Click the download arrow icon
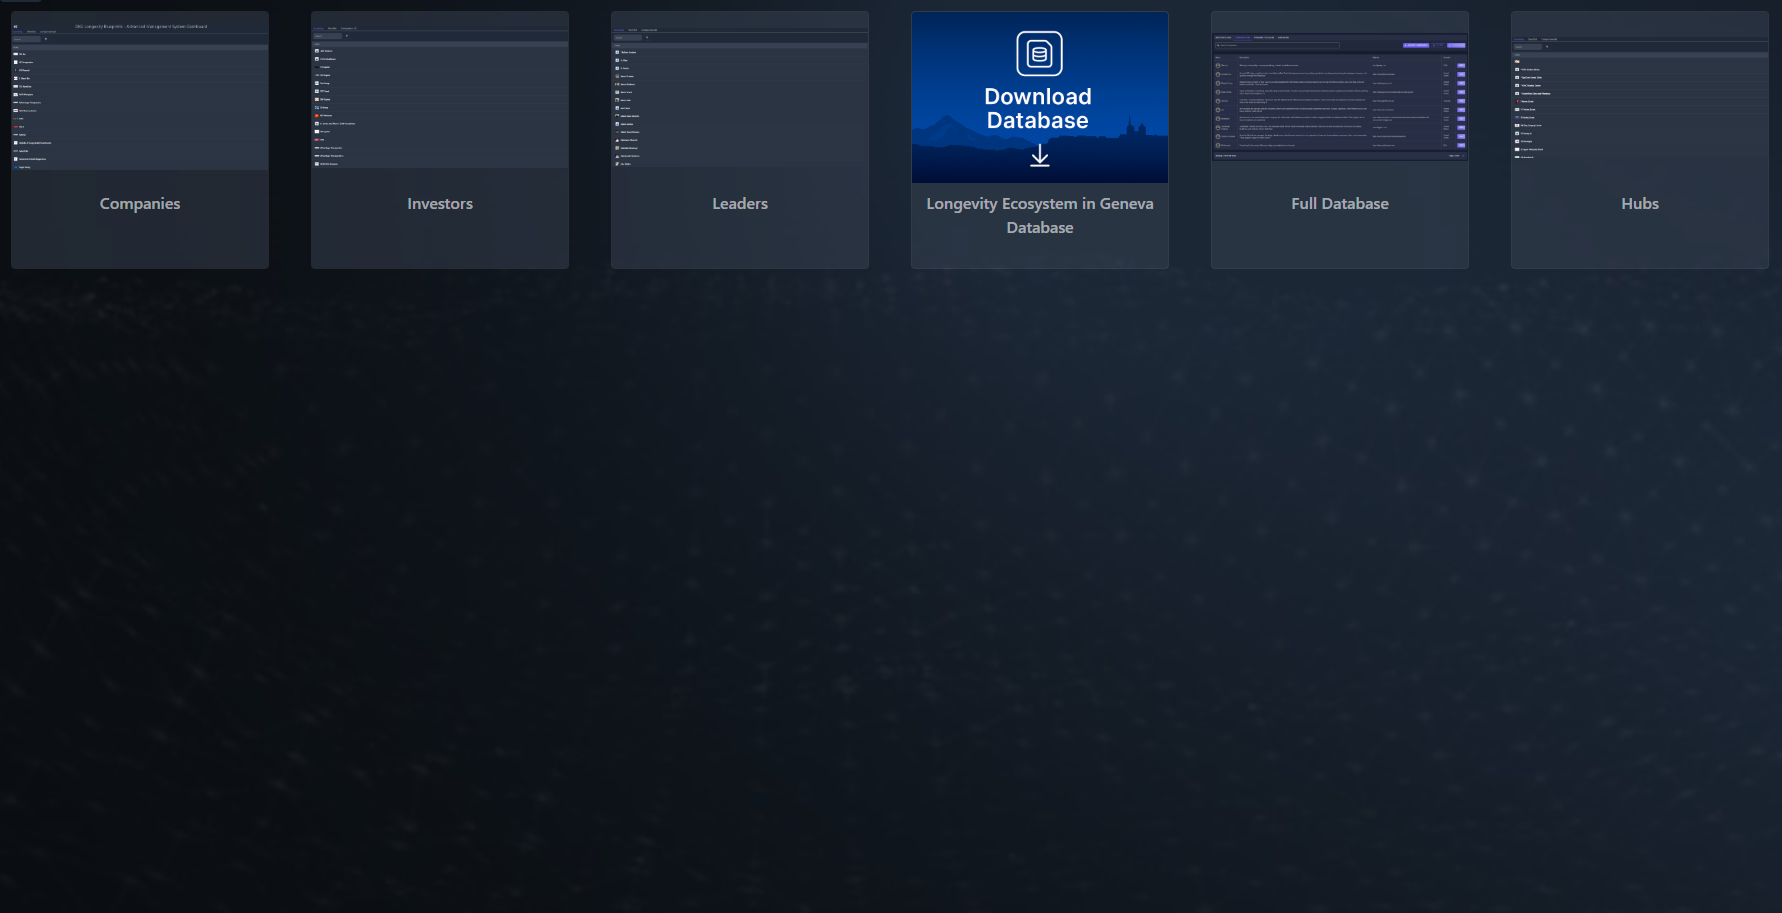 (1040, 155)
